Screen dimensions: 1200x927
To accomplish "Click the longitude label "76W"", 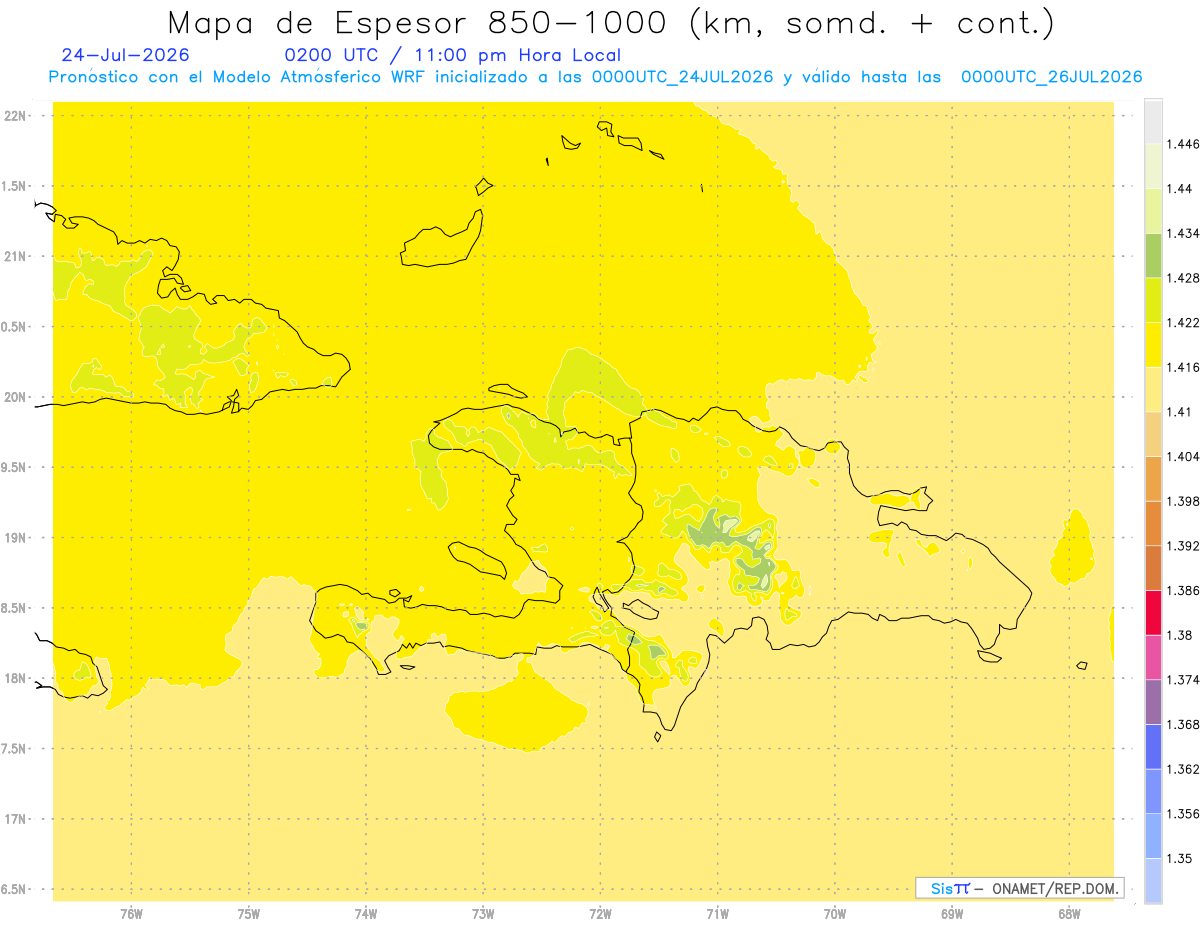I will point(131,914).
